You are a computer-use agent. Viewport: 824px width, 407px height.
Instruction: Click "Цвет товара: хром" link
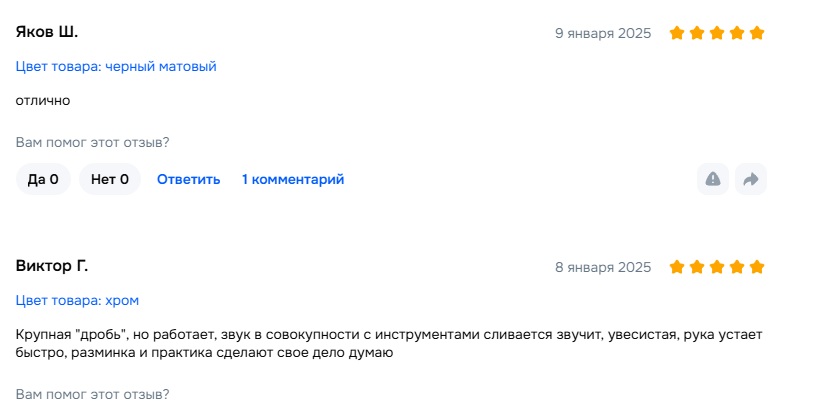(x=85, y=300)
